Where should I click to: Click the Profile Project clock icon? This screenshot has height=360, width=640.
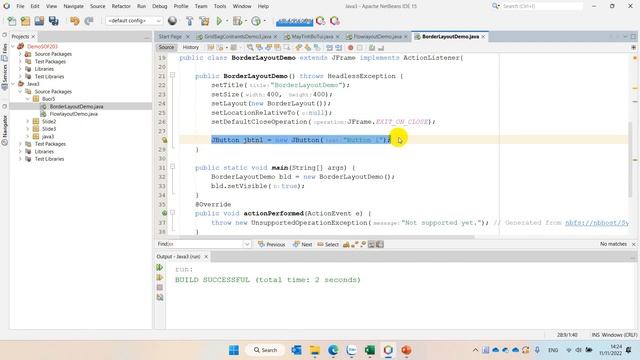(256, 21)
